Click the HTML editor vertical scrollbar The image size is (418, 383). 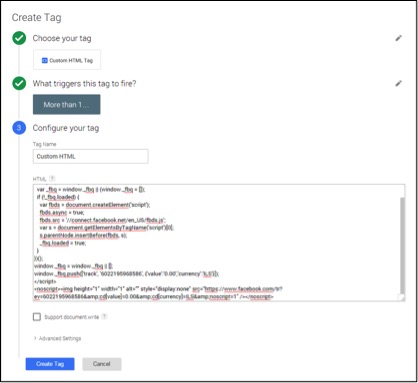tap(402, 245)
